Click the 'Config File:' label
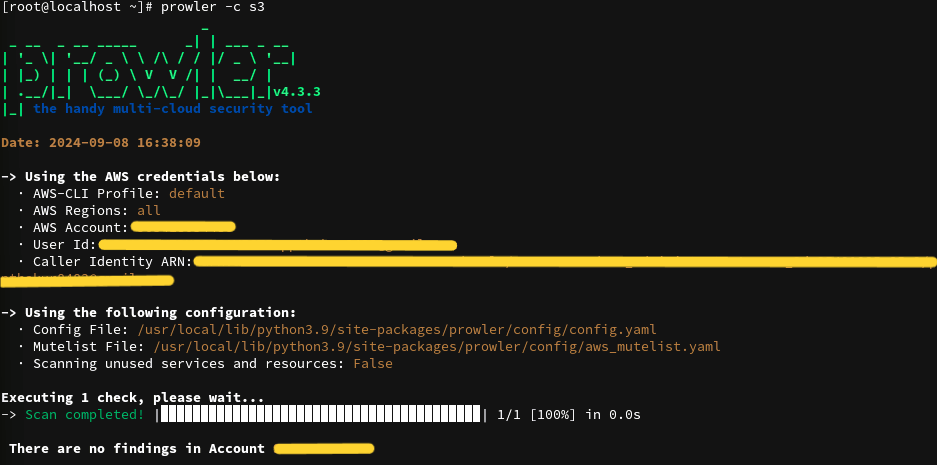The height and width of the screenshot is (465, 937). pos(81,330)
